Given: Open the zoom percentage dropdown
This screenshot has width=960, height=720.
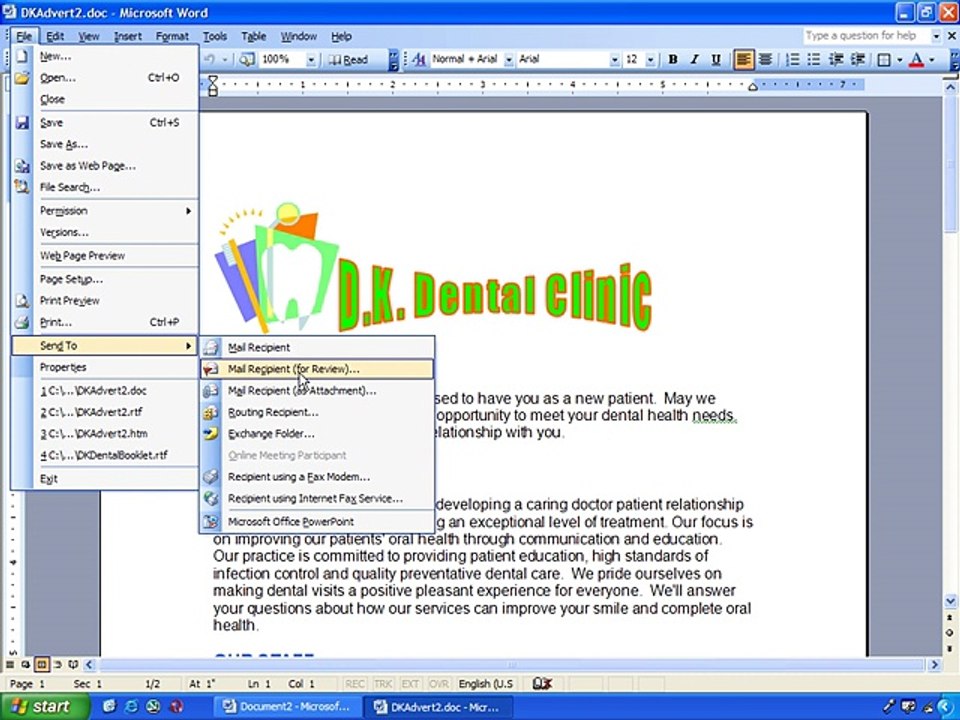Looking at the screenshot, I should [x=311, y=59].
